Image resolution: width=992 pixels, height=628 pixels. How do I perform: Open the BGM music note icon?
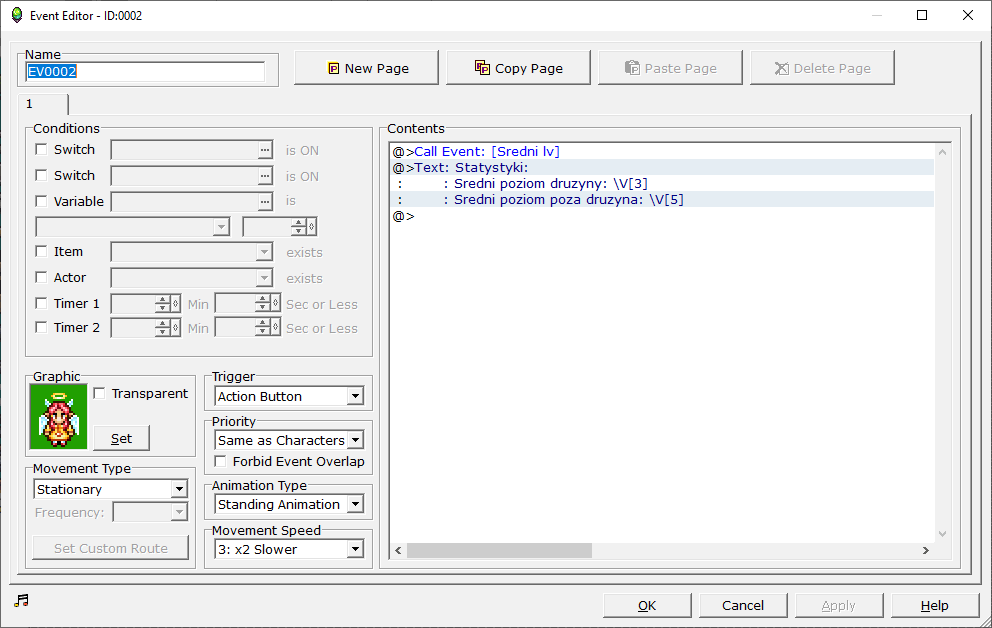pos(22,600)
